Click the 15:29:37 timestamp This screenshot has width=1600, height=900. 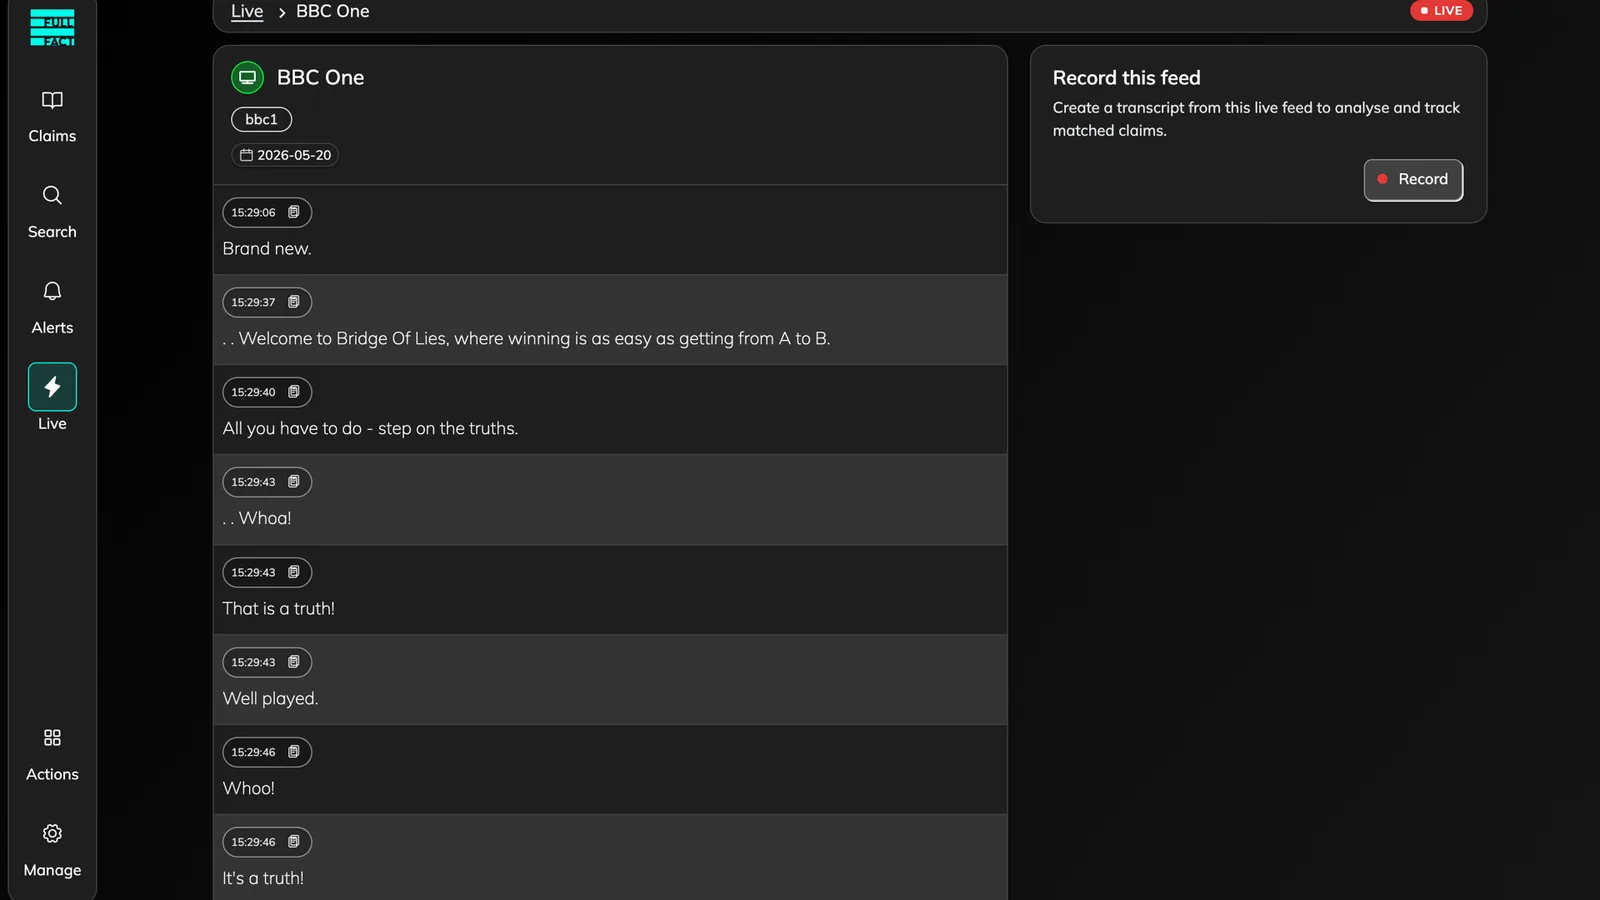[x=253, y=302]
